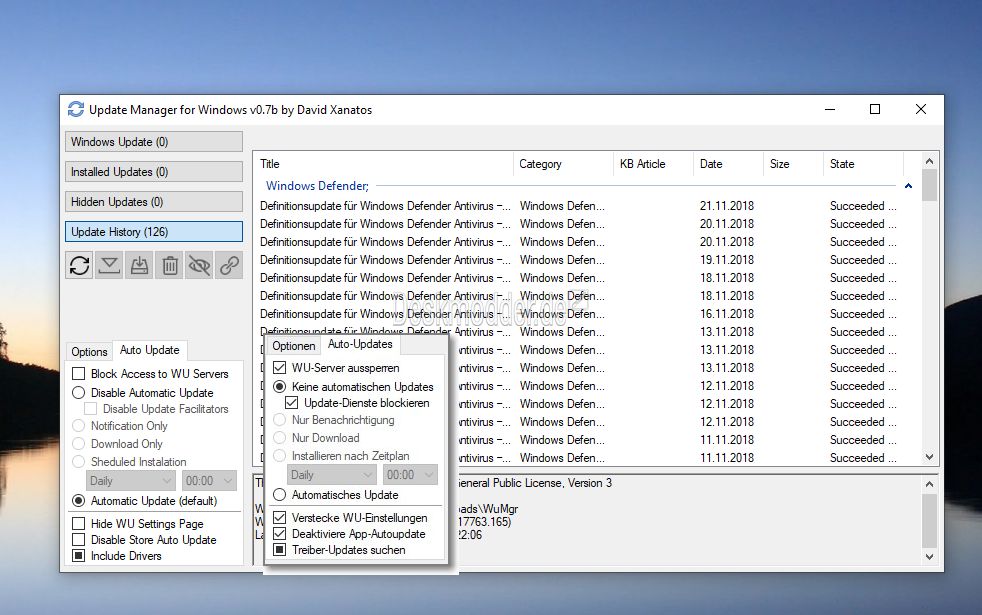Click the Update Manager app icon in title bar
The height and width of the screenshot is (615, 982).
(76, 110)
